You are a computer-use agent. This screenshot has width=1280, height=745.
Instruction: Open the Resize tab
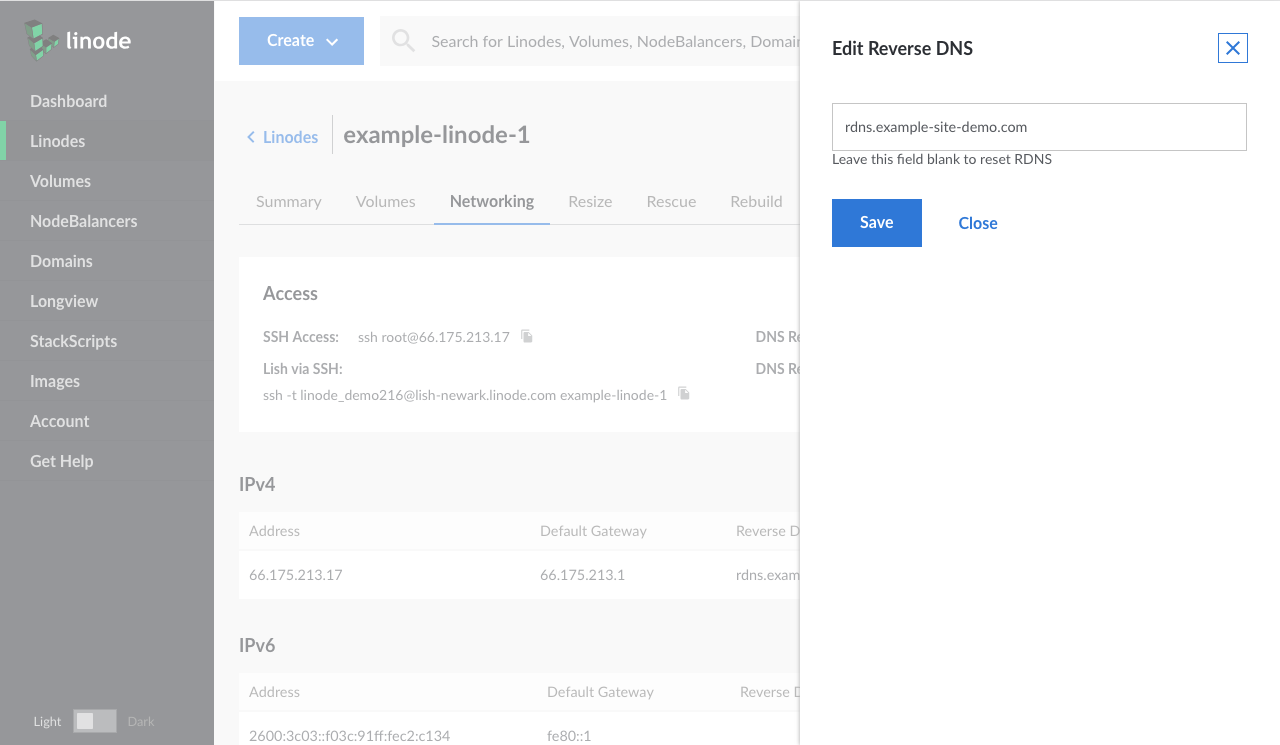tap(590, 201)
